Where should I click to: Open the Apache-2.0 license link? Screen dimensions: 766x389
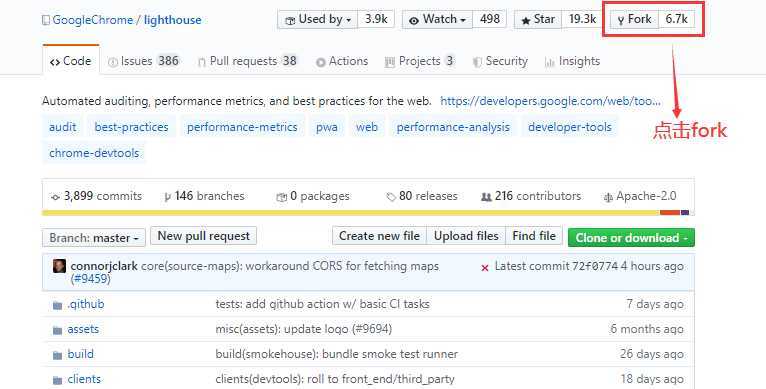click(640, 196)
